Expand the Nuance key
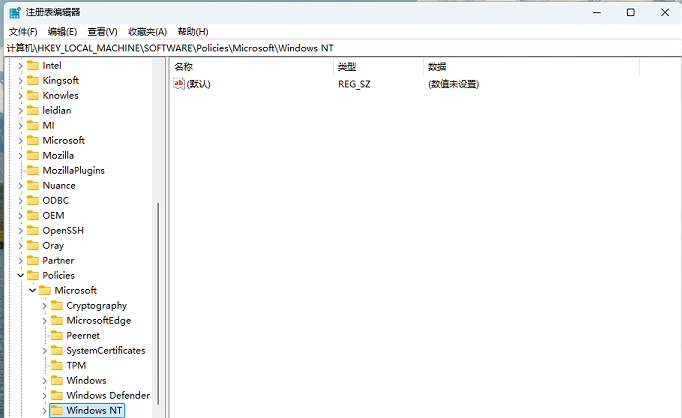 pos(20,186)
